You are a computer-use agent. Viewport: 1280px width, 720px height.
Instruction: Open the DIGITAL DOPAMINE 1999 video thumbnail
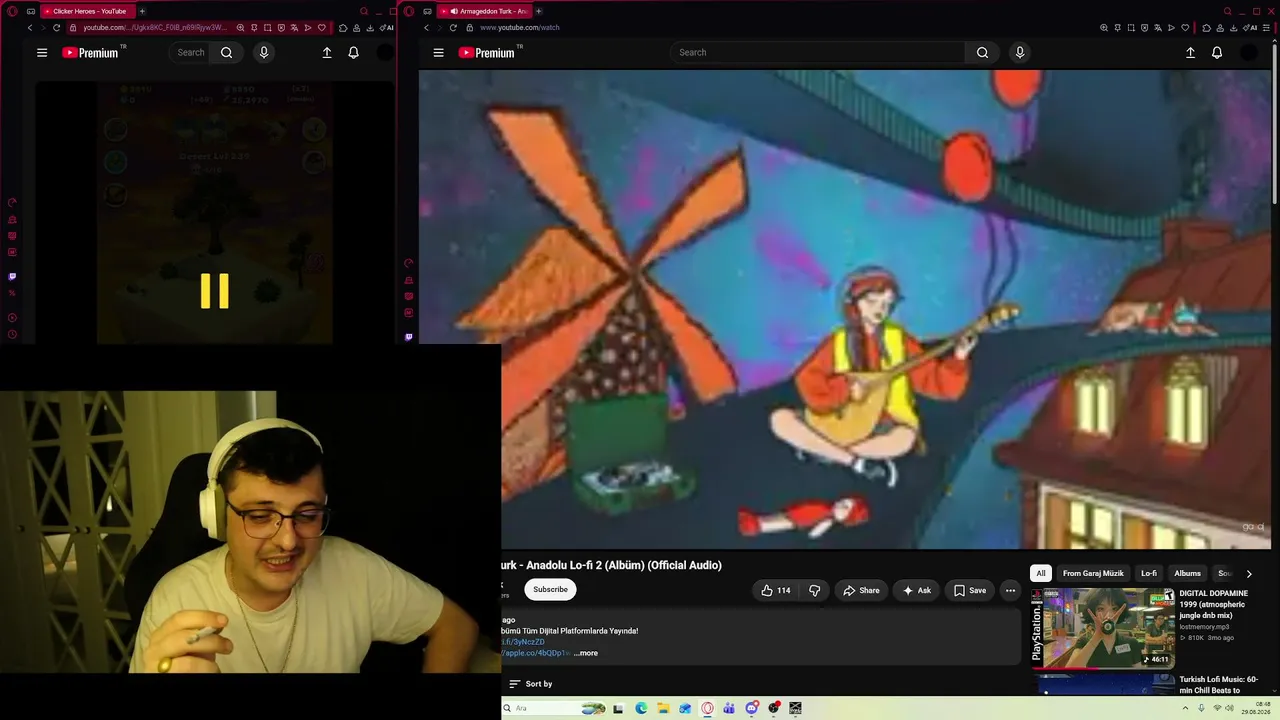[x=1103, y=628]
